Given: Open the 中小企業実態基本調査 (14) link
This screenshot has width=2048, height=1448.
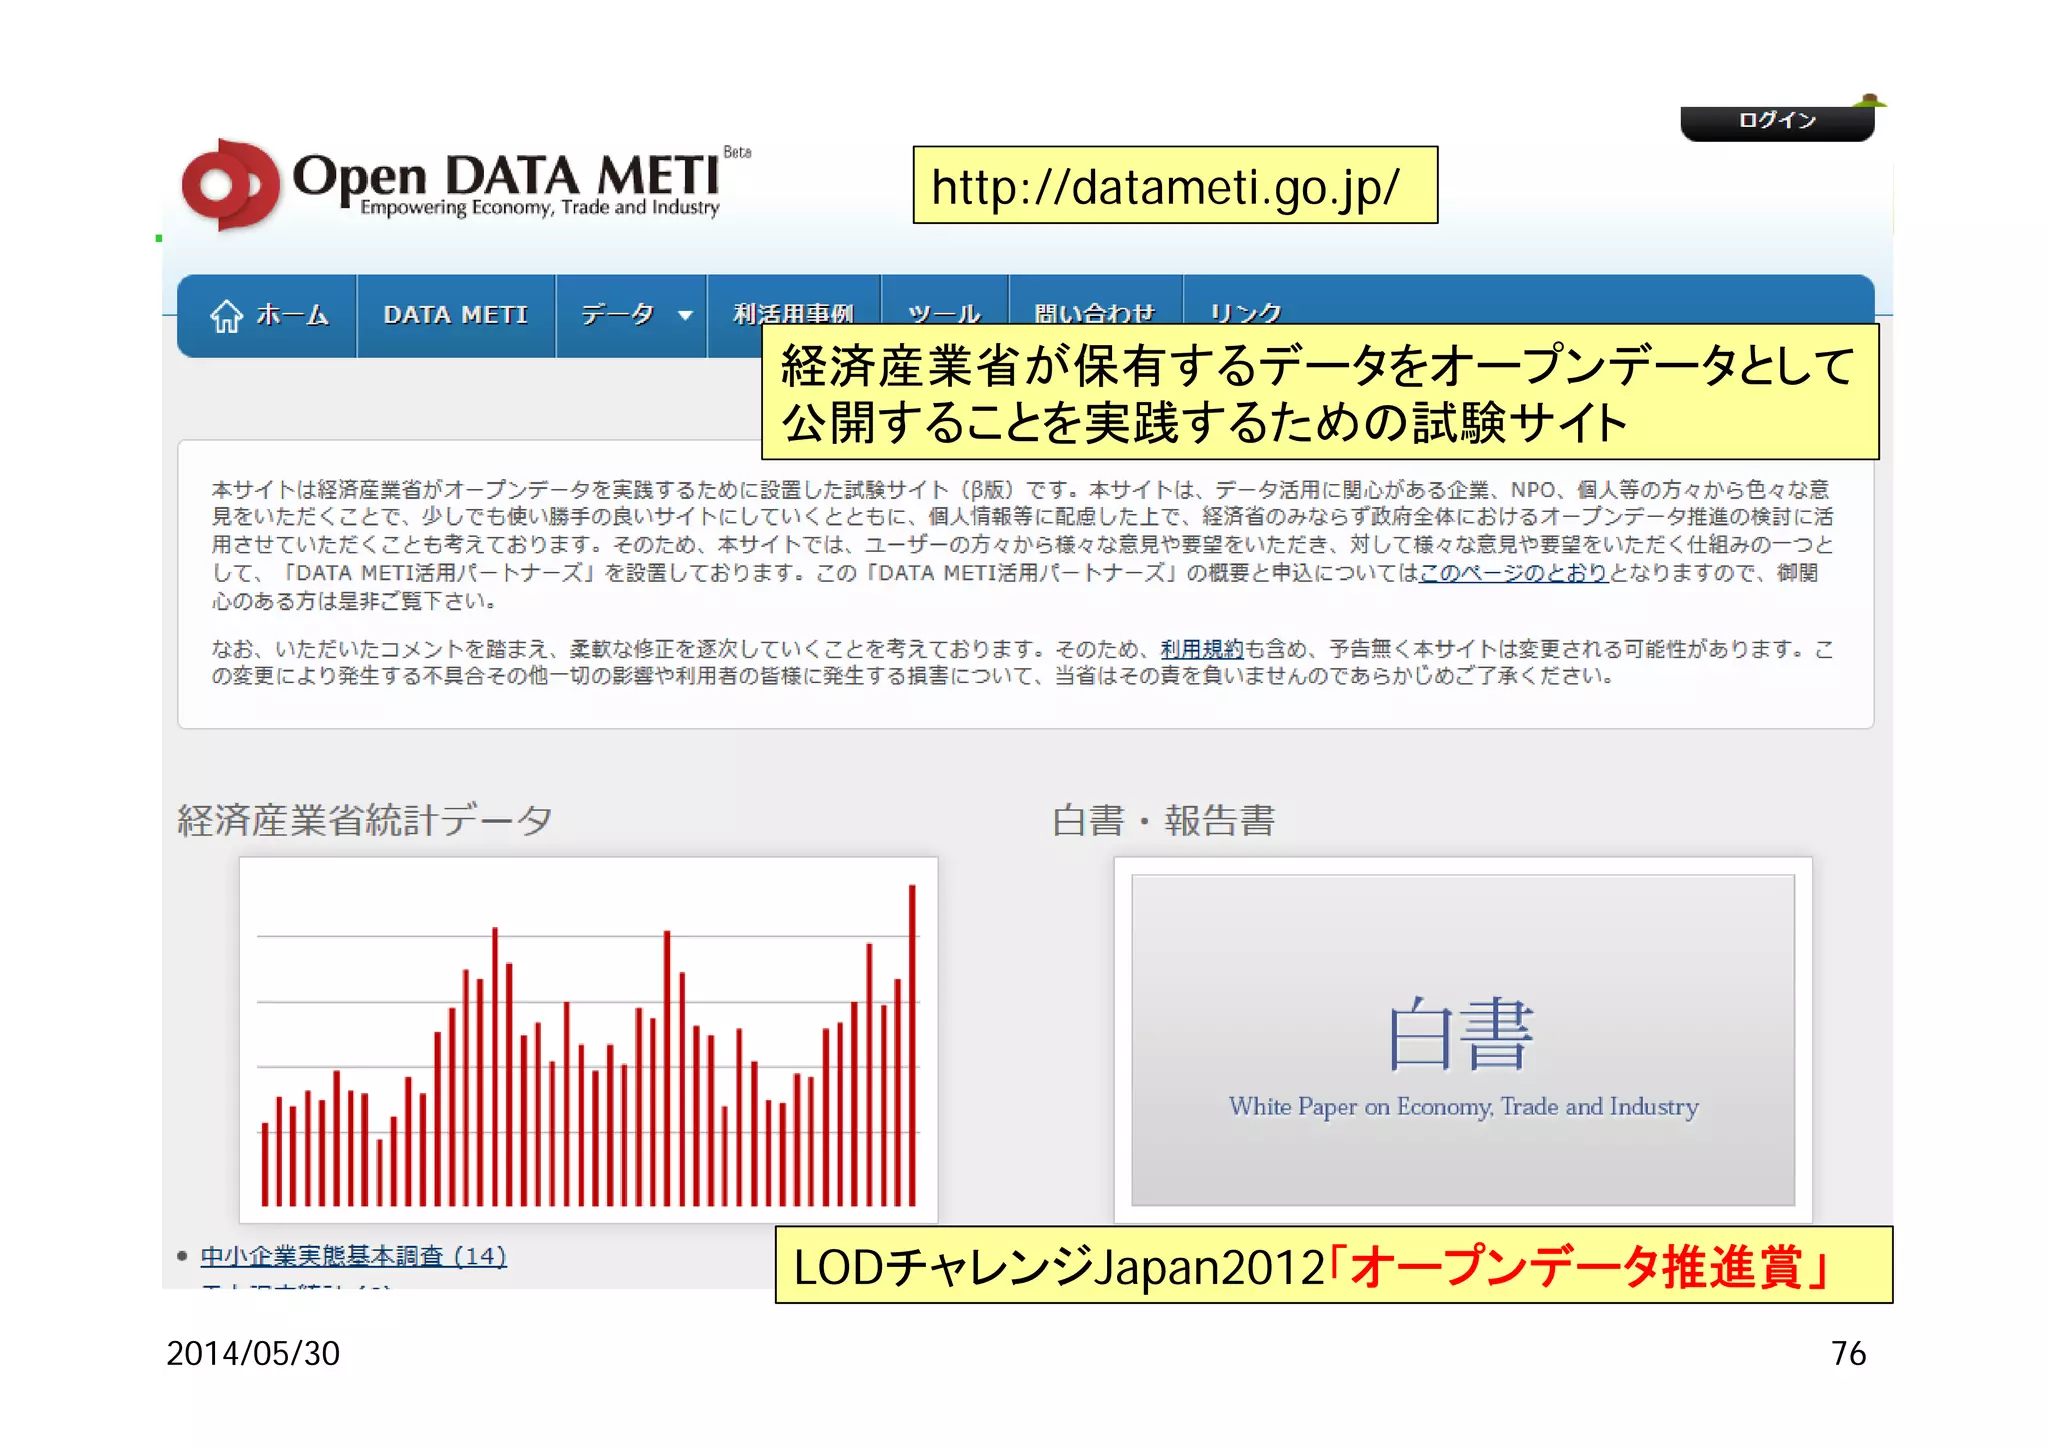Looking at the screenshot, I should coord(354,1256).
